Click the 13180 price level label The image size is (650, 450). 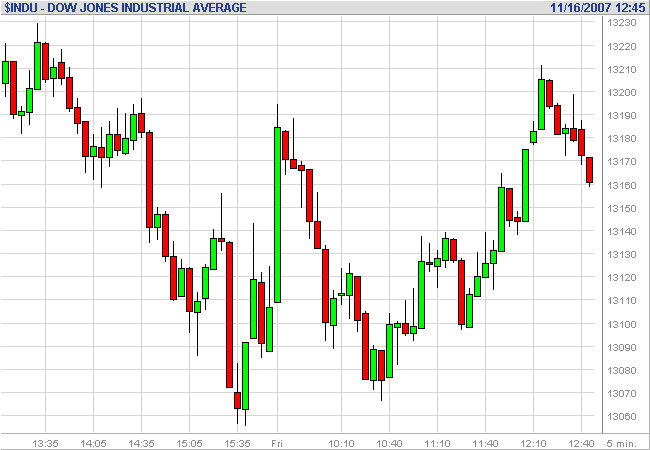tap(621, 138)
